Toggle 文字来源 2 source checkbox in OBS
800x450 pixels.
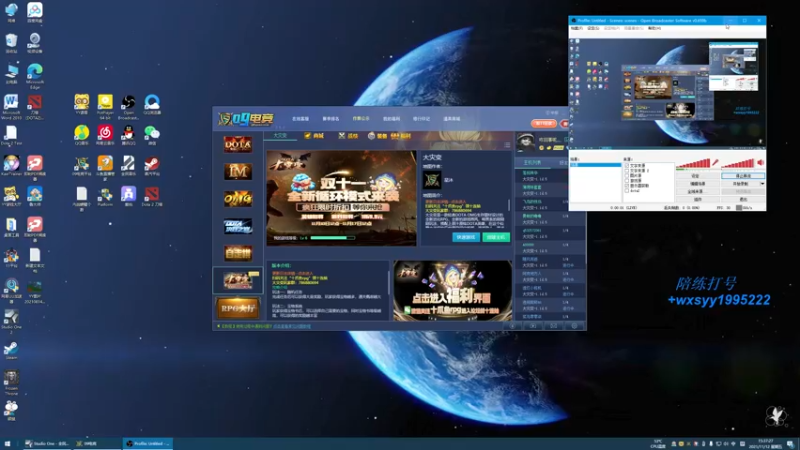click(627, 170)
